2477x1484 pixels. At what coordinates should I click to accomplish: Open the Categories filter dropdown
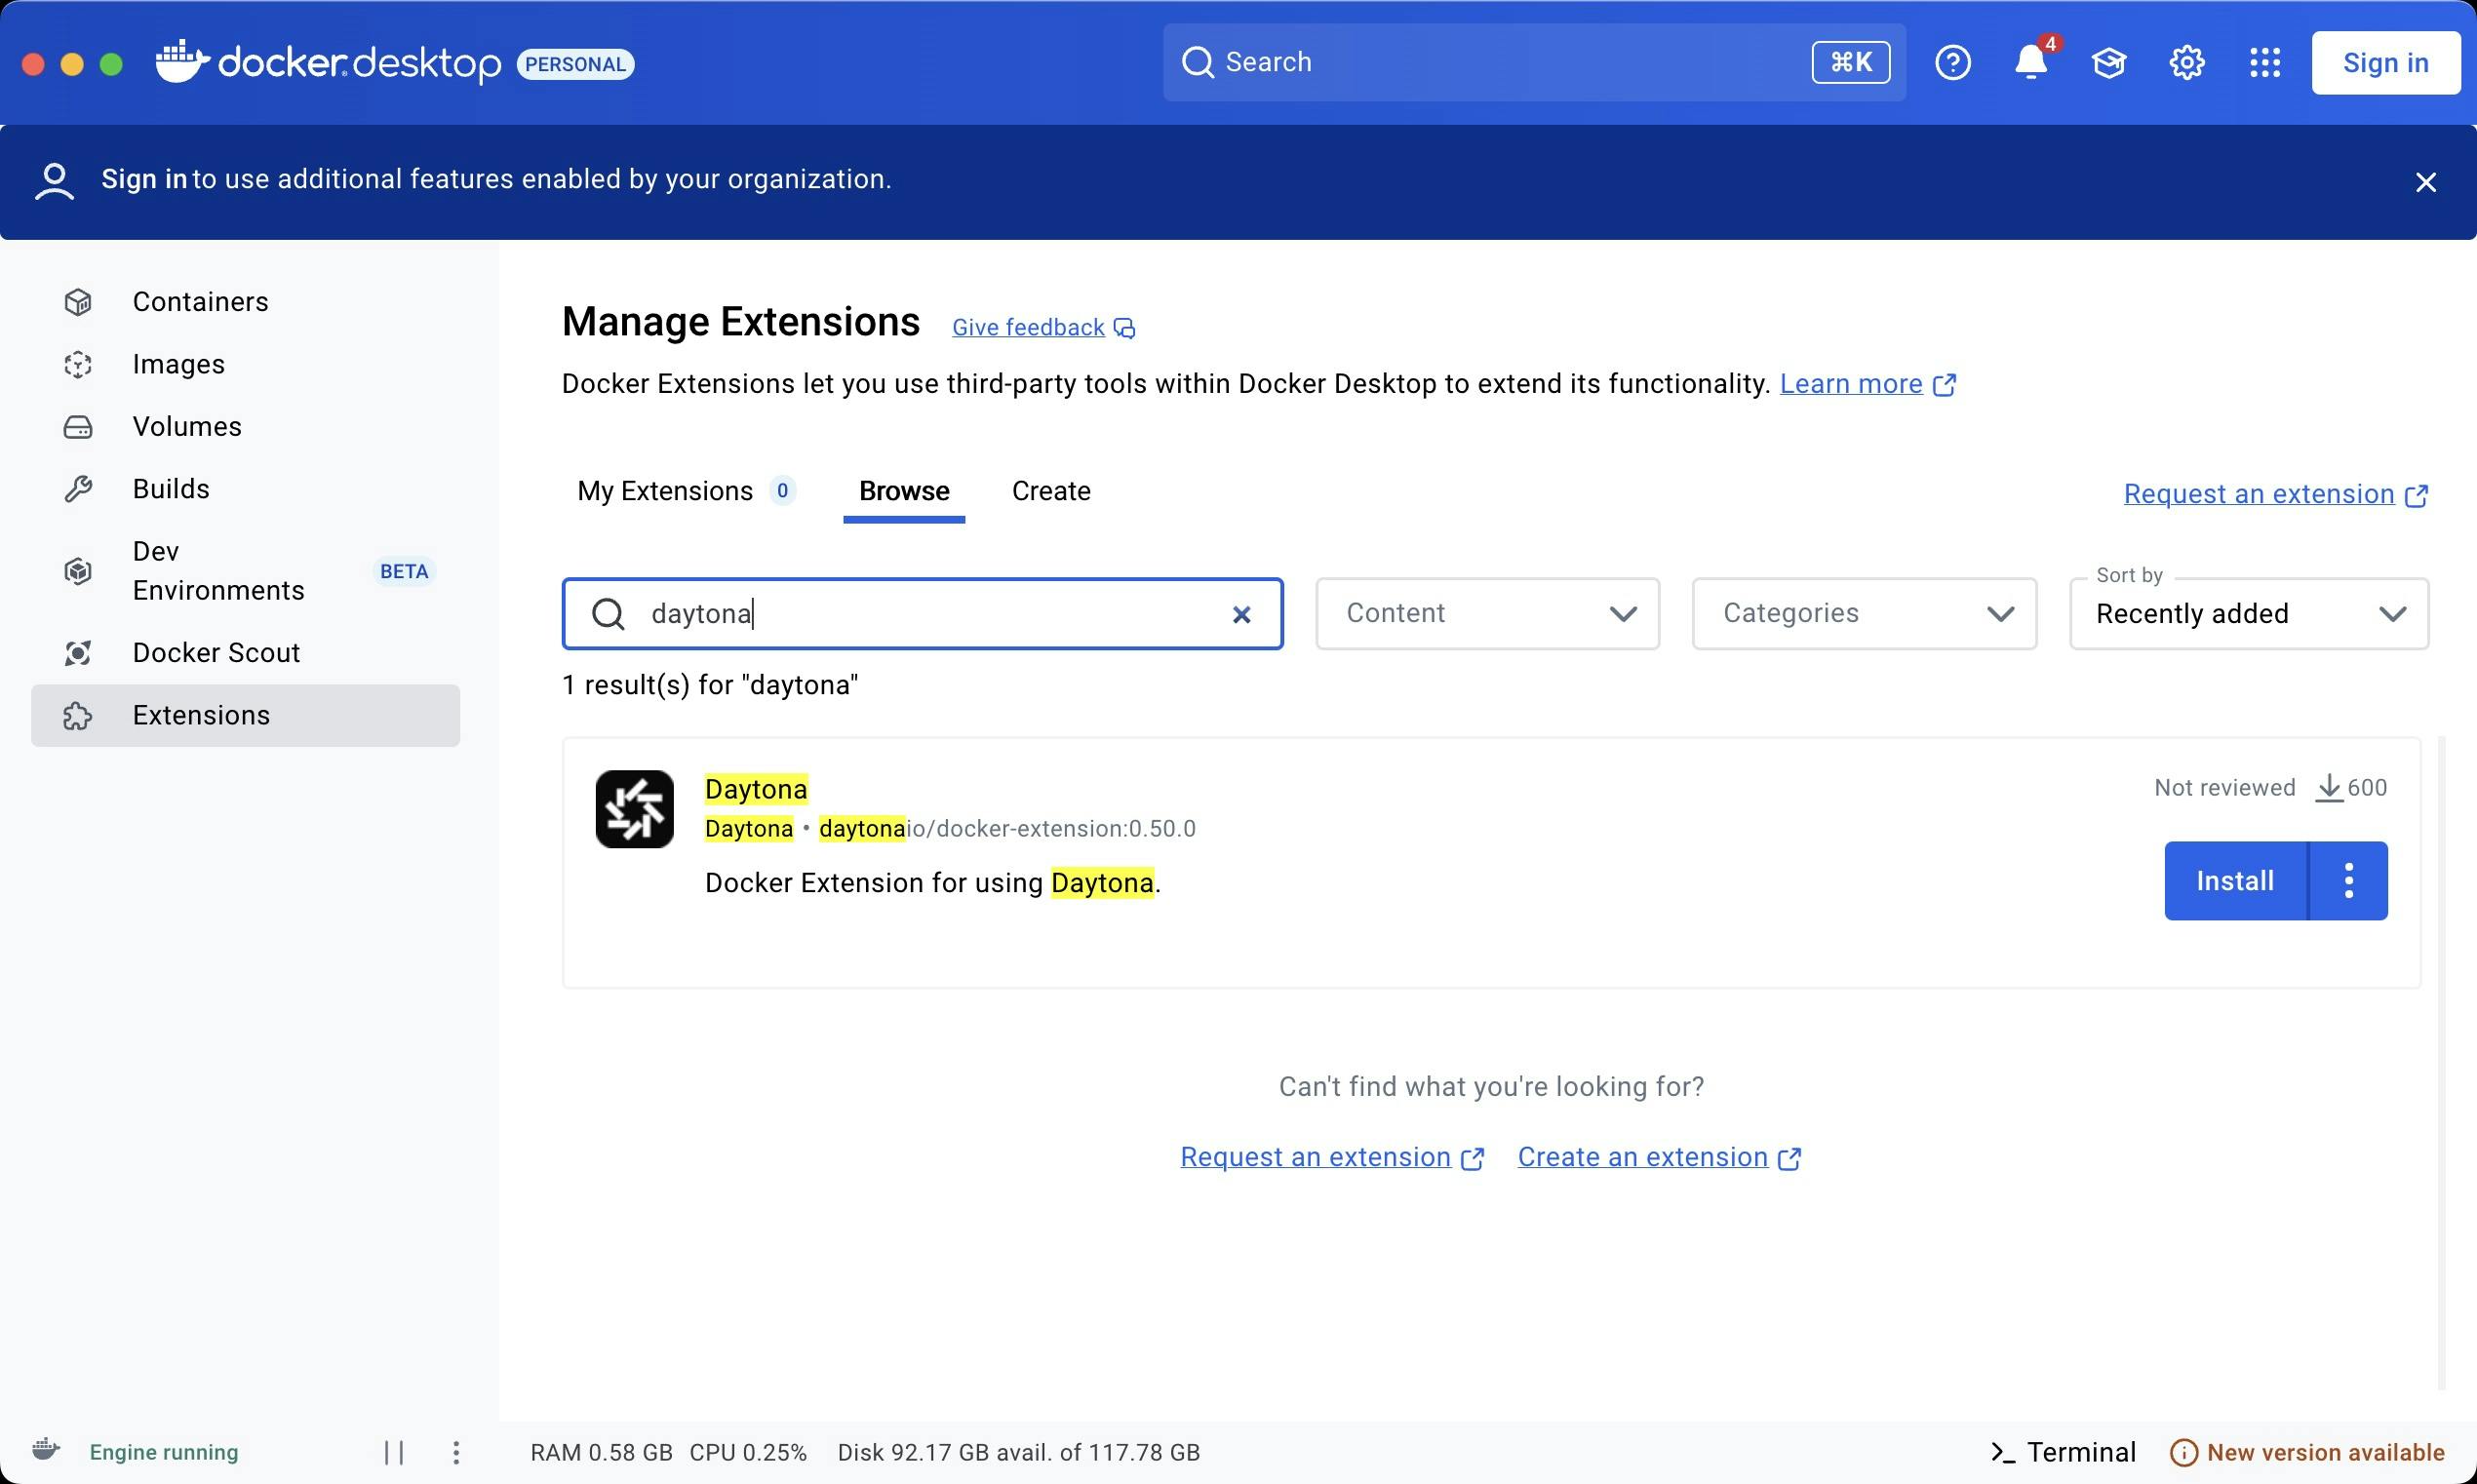pyautogui.click(x=1864, y=613)
